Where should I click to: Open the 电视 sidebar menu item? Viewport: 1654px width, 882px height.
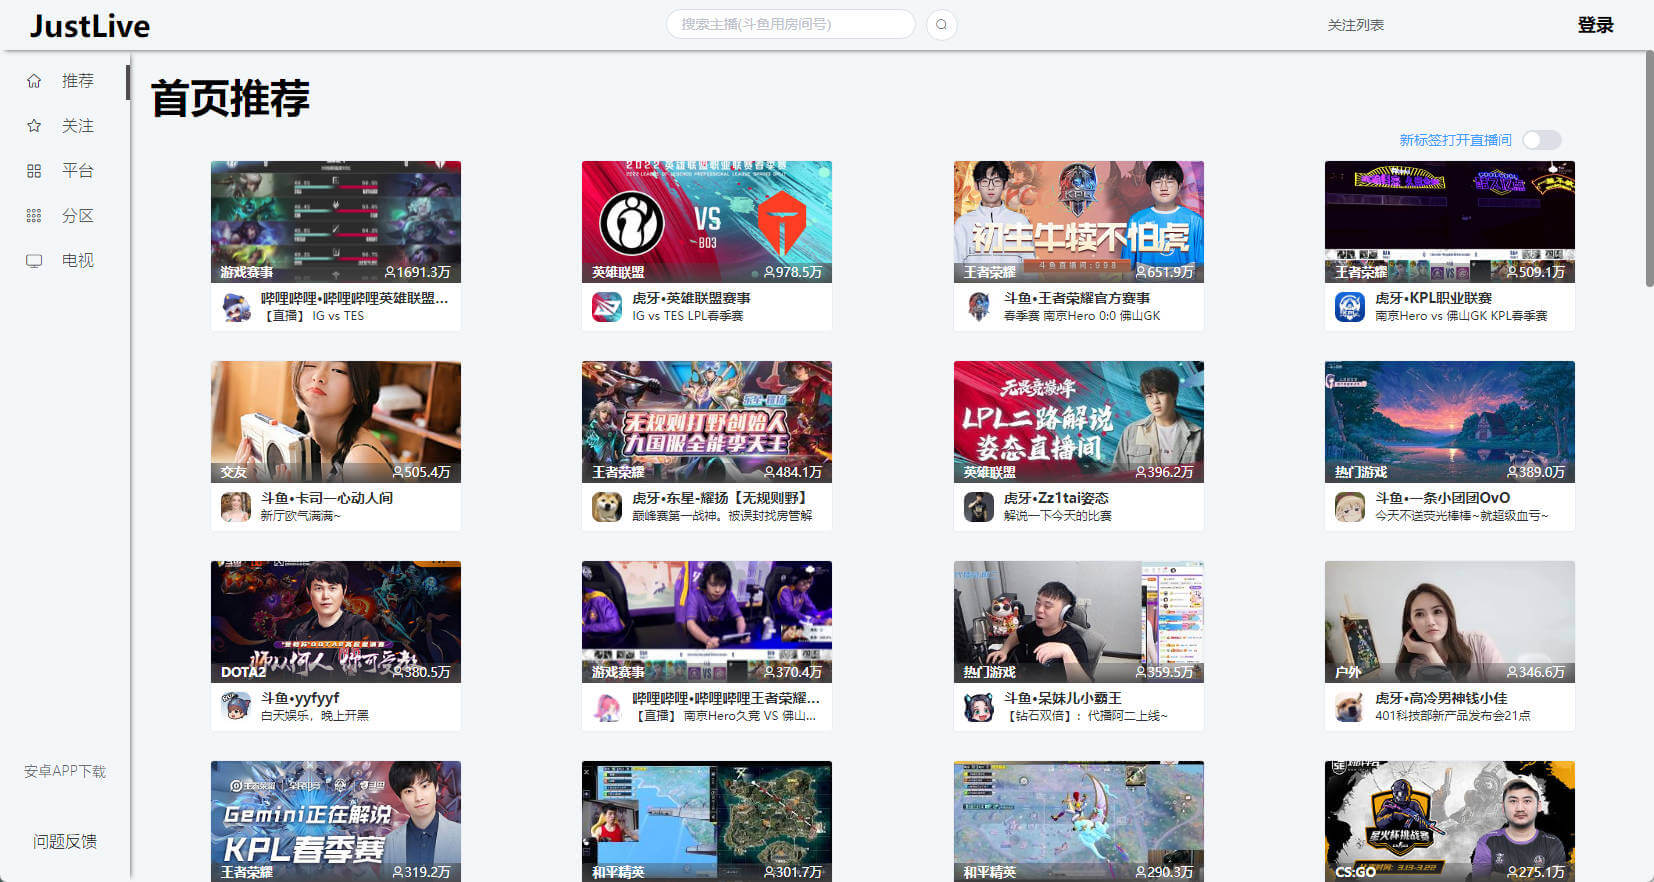pos(65,261)
